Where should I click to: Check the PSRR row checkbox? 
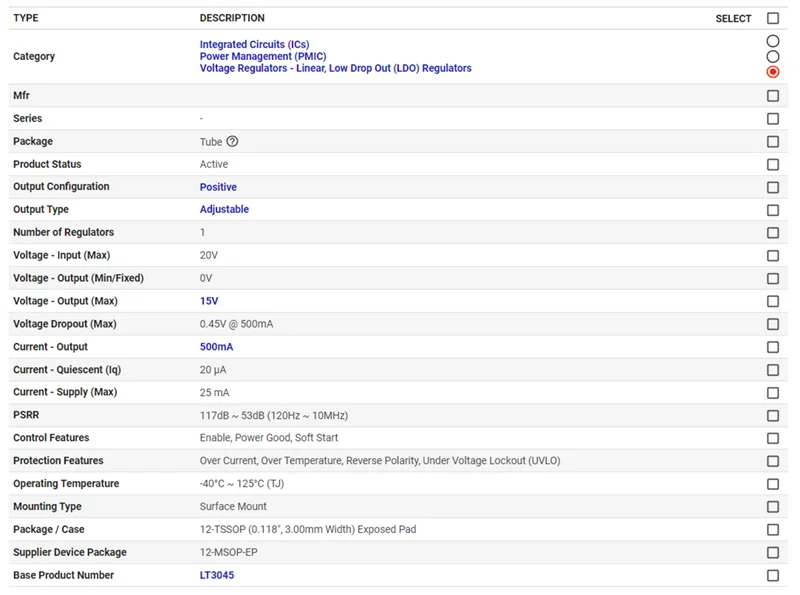tap(773, 415)
